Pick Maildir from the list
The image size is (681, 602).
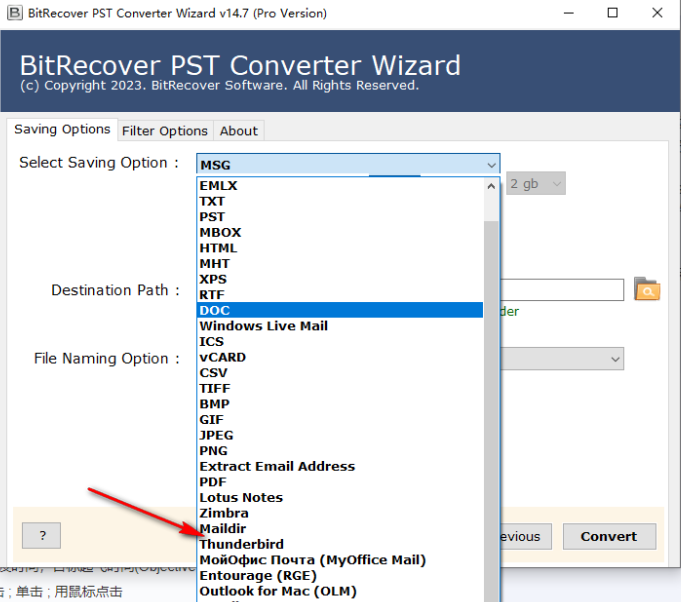pos(340,529)
